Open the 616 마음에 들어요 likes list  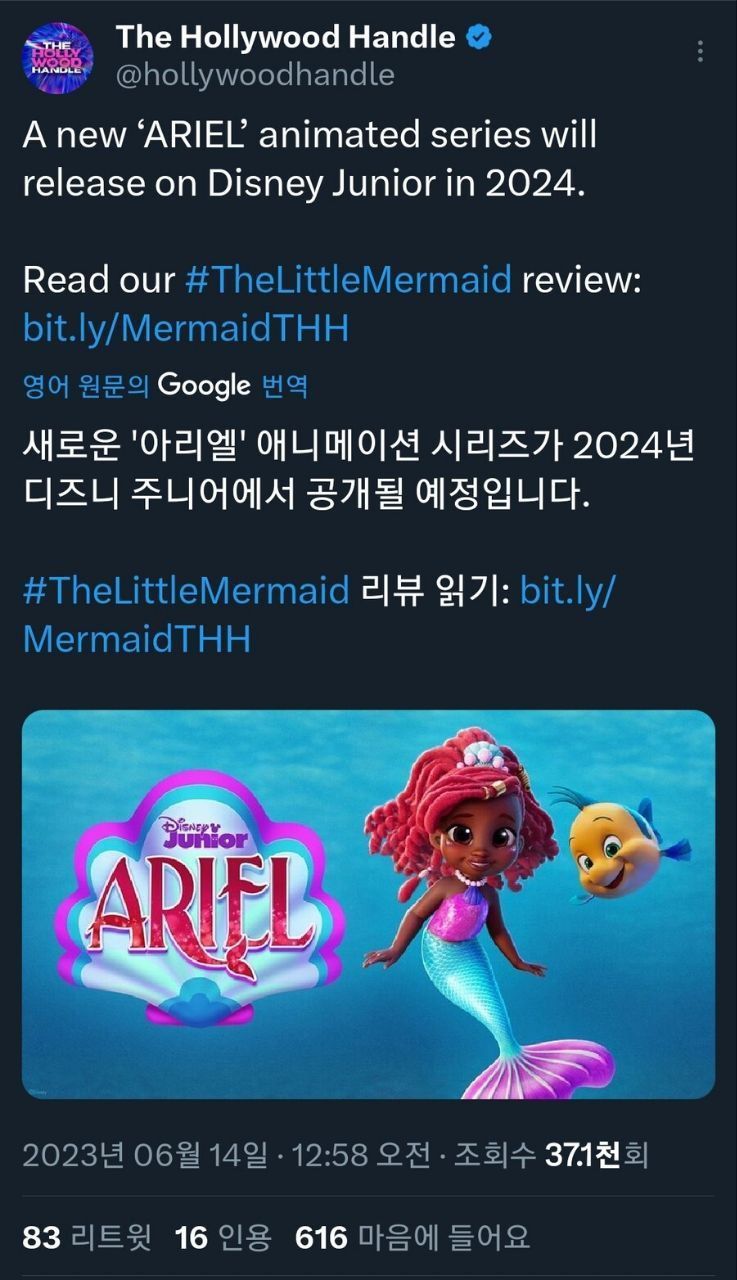tap(412, 1238)
